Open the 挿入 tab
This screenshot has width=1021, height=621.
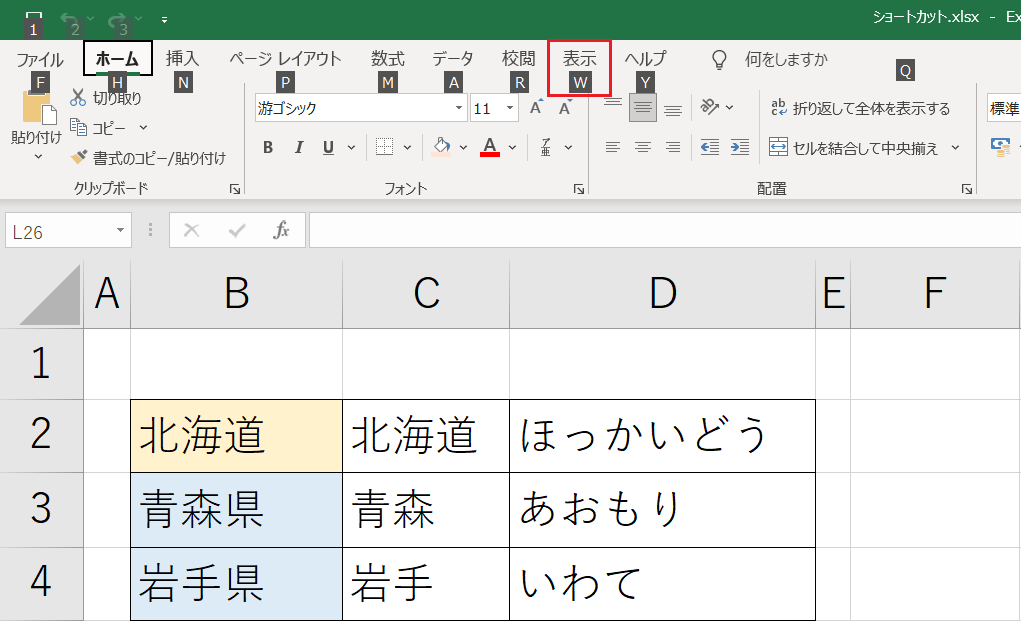point(182,59)
